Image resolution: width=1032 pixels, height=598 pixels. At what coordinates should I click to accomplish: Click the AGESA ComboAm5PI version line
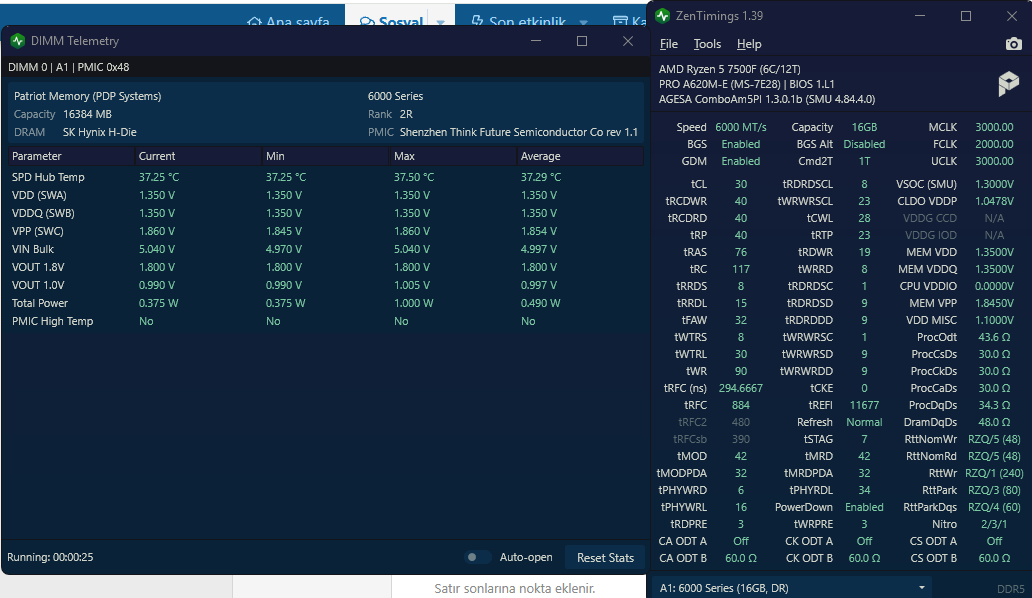click(767, 99)
